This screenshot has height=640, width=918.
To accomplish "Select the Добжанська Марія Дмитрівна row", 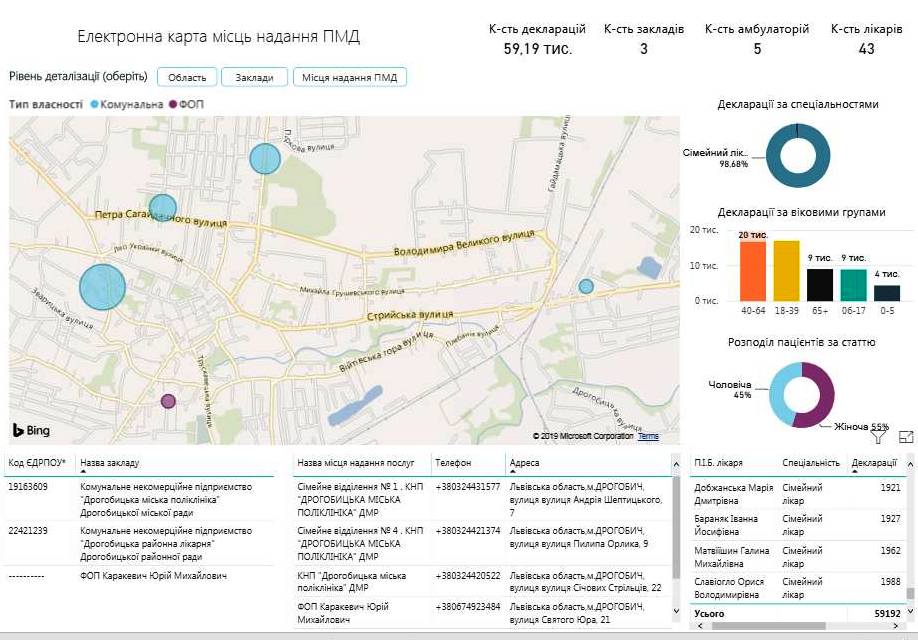I will point(733,494).
